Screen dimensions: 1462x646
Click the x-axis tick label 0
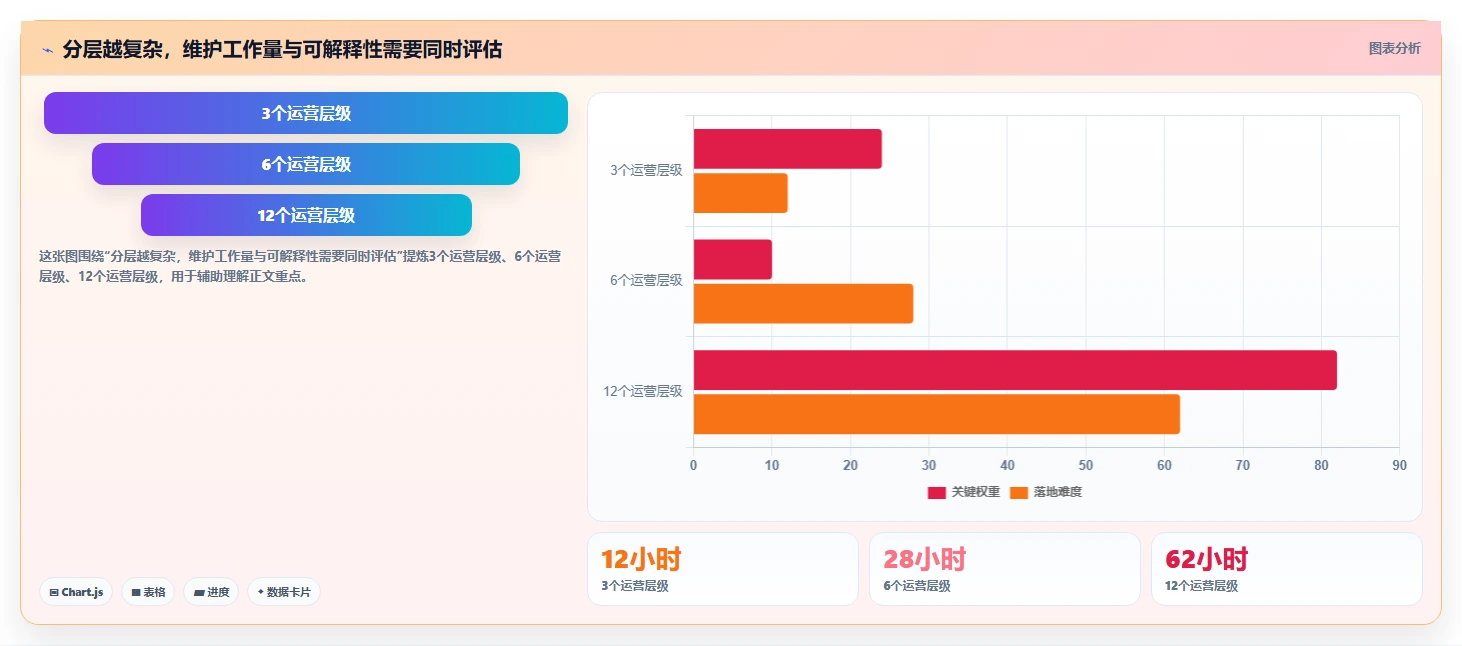(x=694, y=465)
